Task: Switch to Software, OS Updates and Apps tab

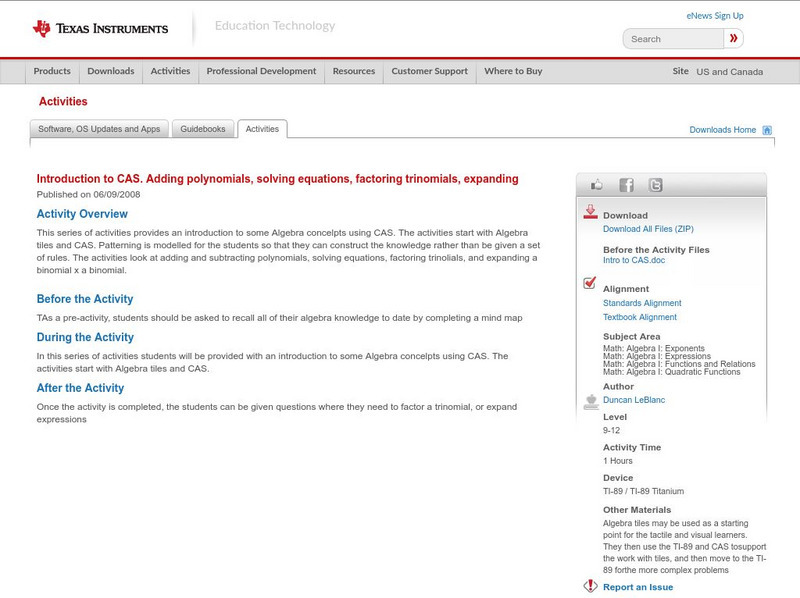Action: pos(99,129)
